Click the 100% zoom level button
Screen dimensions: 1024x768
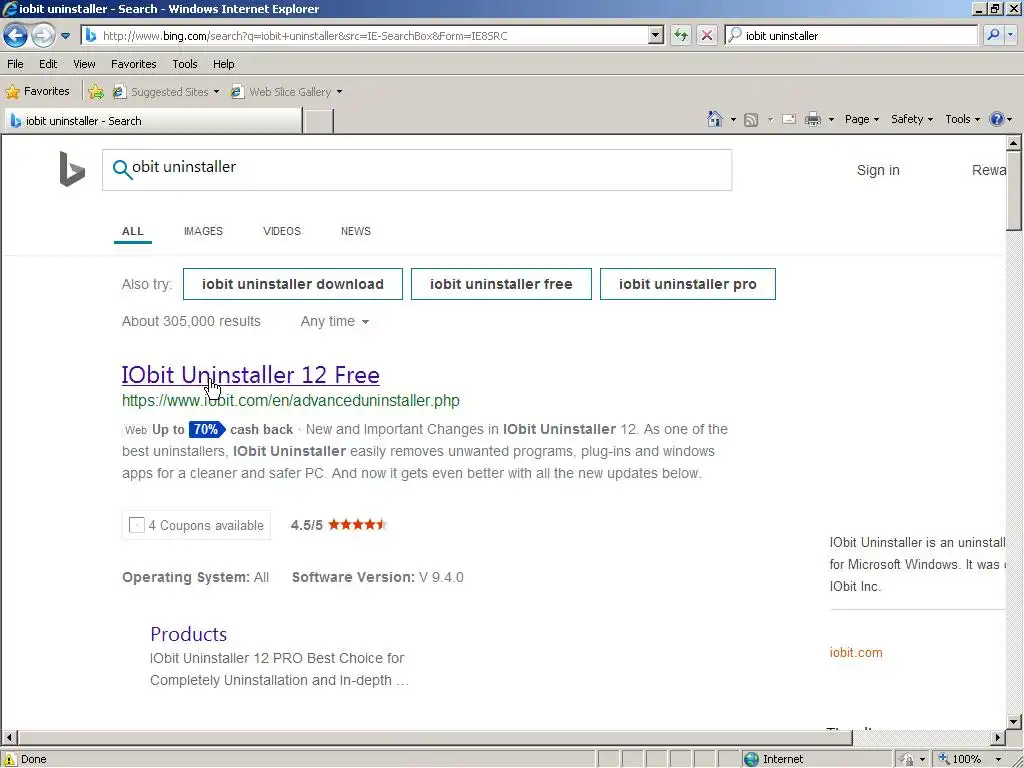(x=960, y=759)
